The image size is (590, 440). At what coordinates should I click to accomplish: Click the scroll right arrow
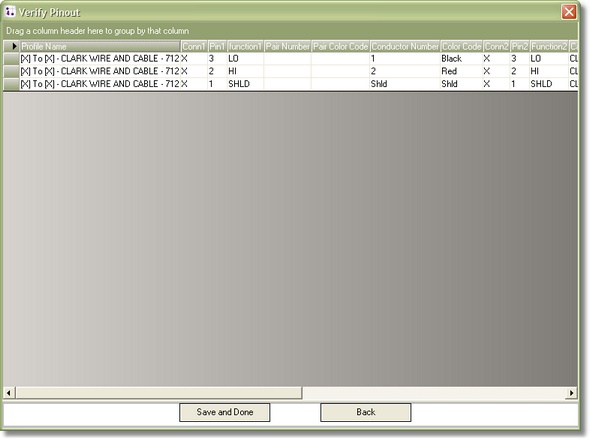pyautogui.click(x=572, y=393)
